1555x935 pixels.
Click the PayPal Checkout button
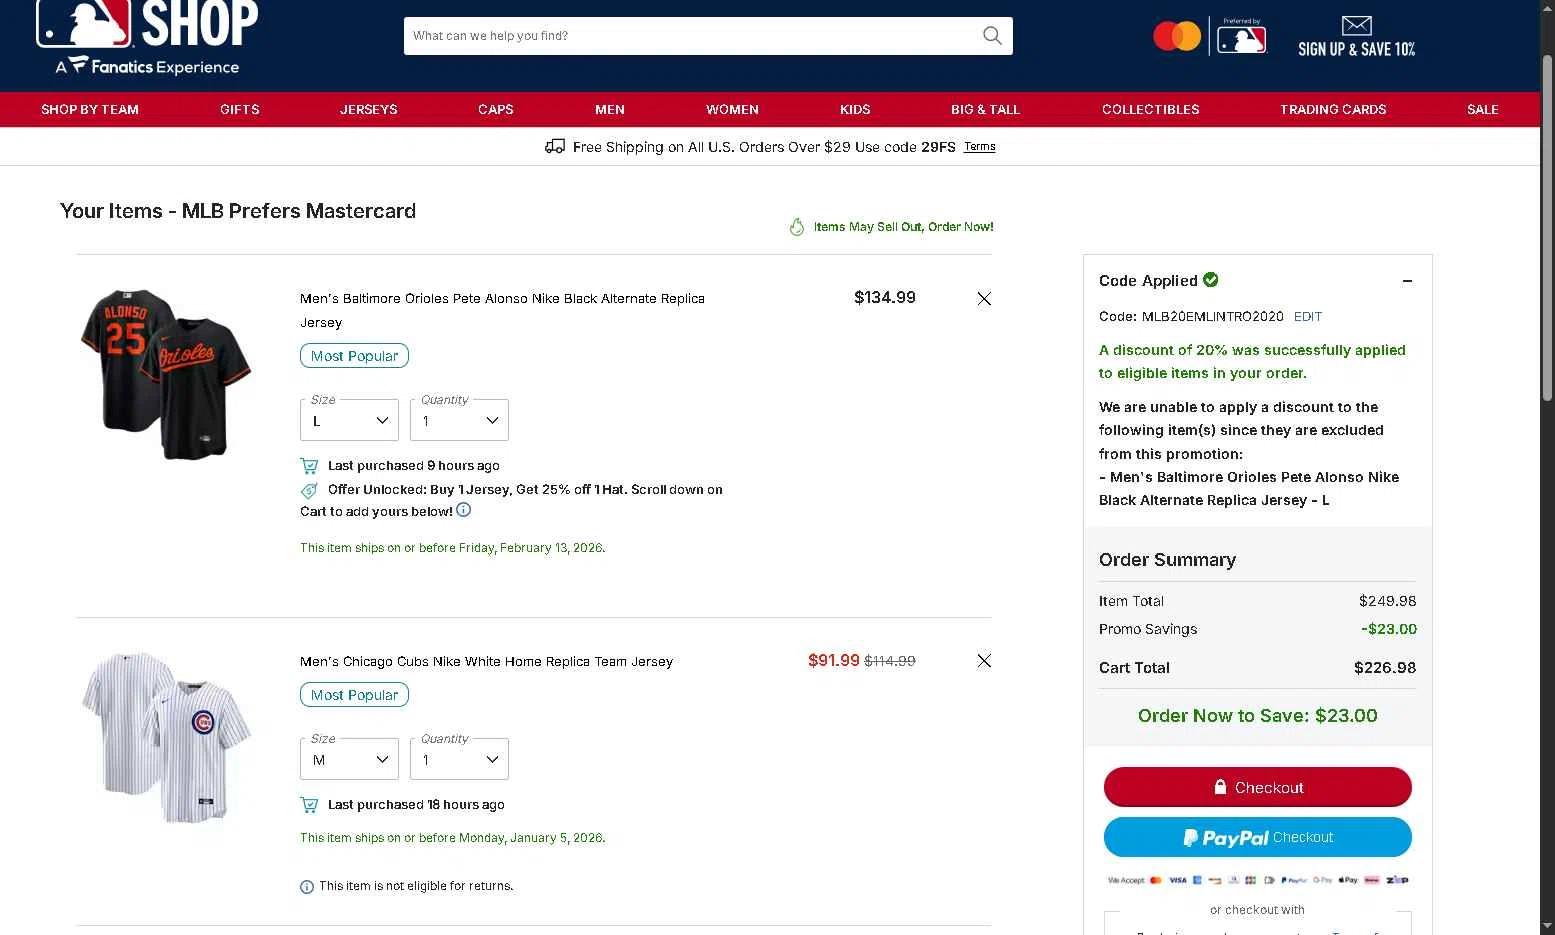pos(1258,837)
